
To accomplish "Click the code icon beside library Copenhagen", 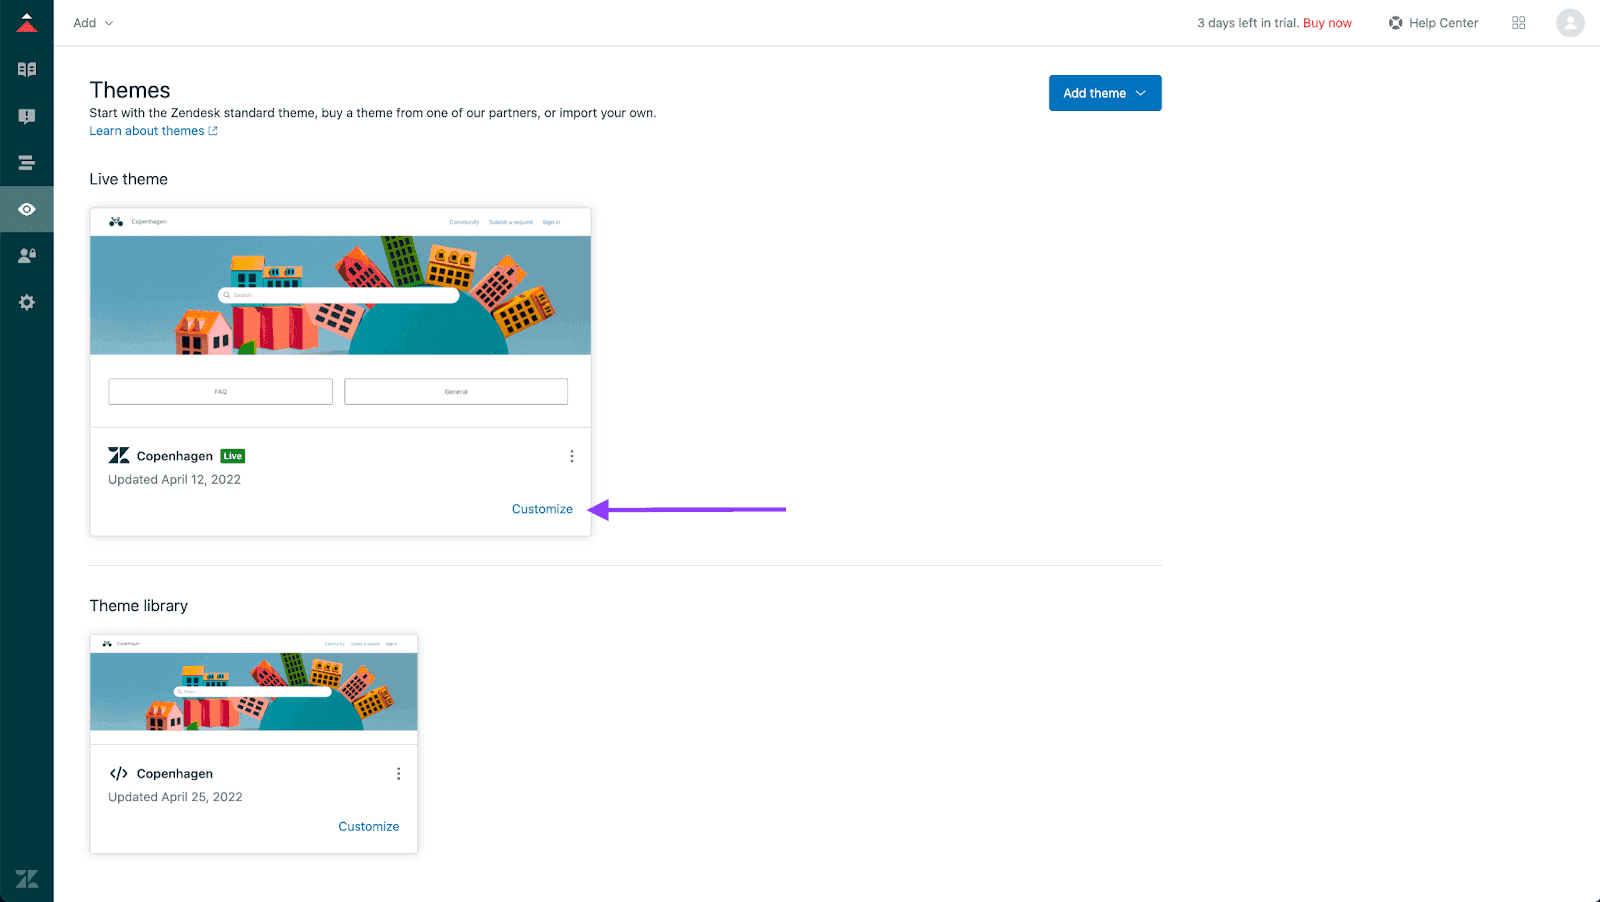I will point(119,774).
